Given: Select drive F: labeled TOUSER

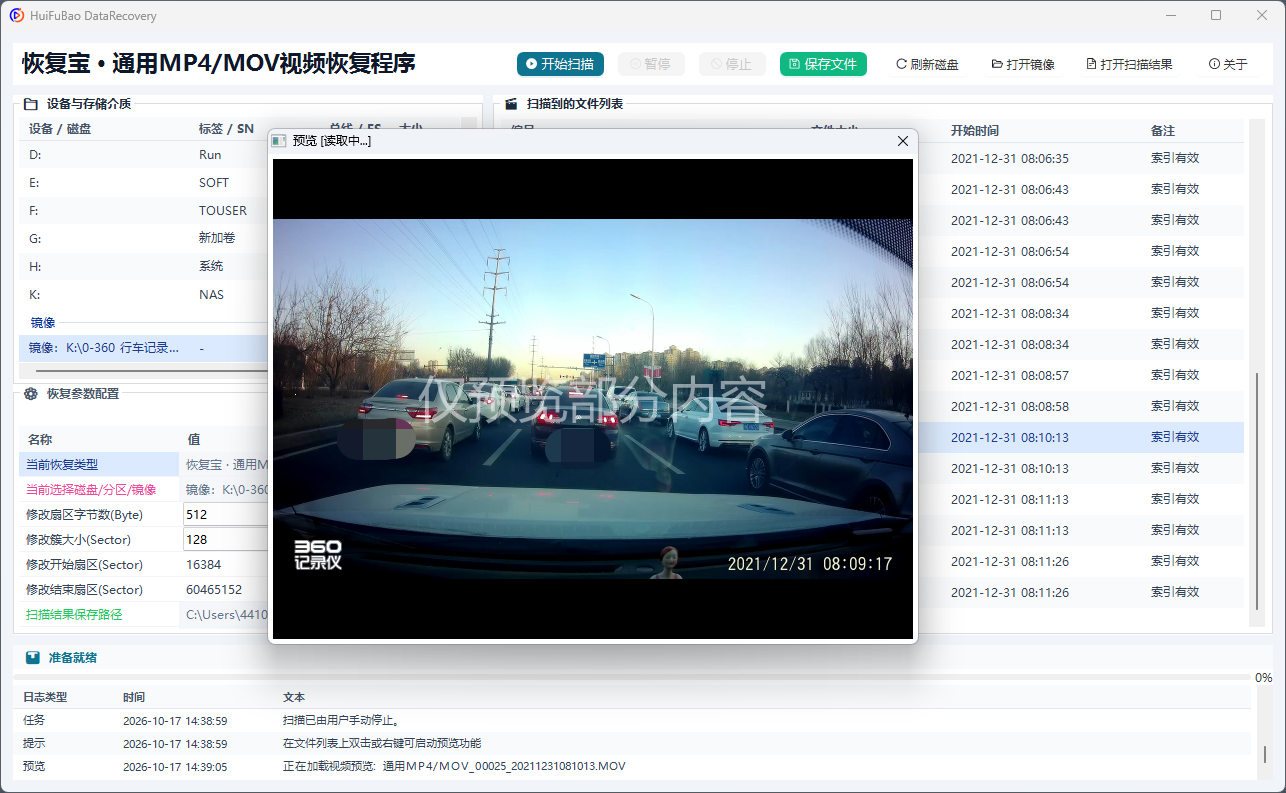Looking at the screenshot, I should 143,211.
